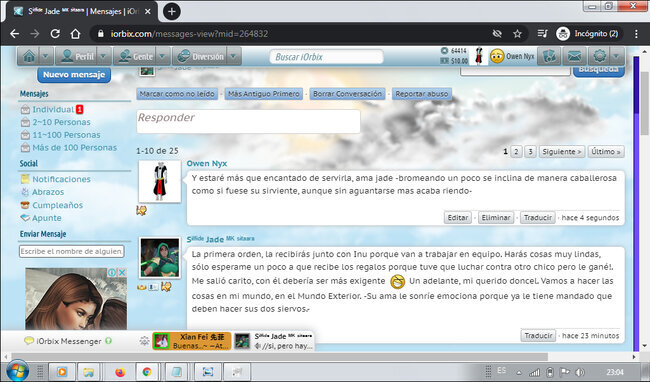This screenshot has height=382, width=650.
Task: Open the Sílfide Jade sender name link
Action: (220, 239)
